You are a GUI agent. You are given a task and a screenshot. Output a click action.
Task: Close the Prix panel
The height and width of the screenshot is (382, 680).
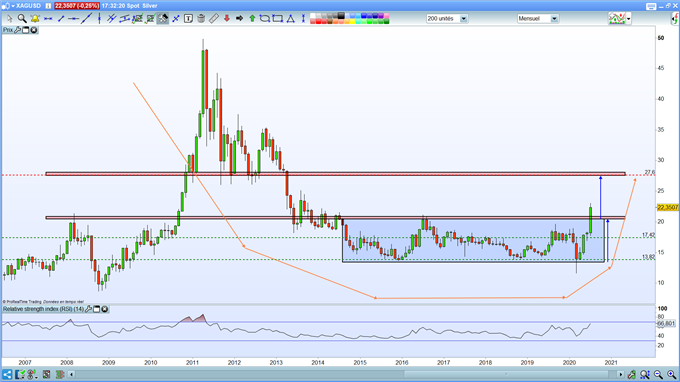[33, 30]
